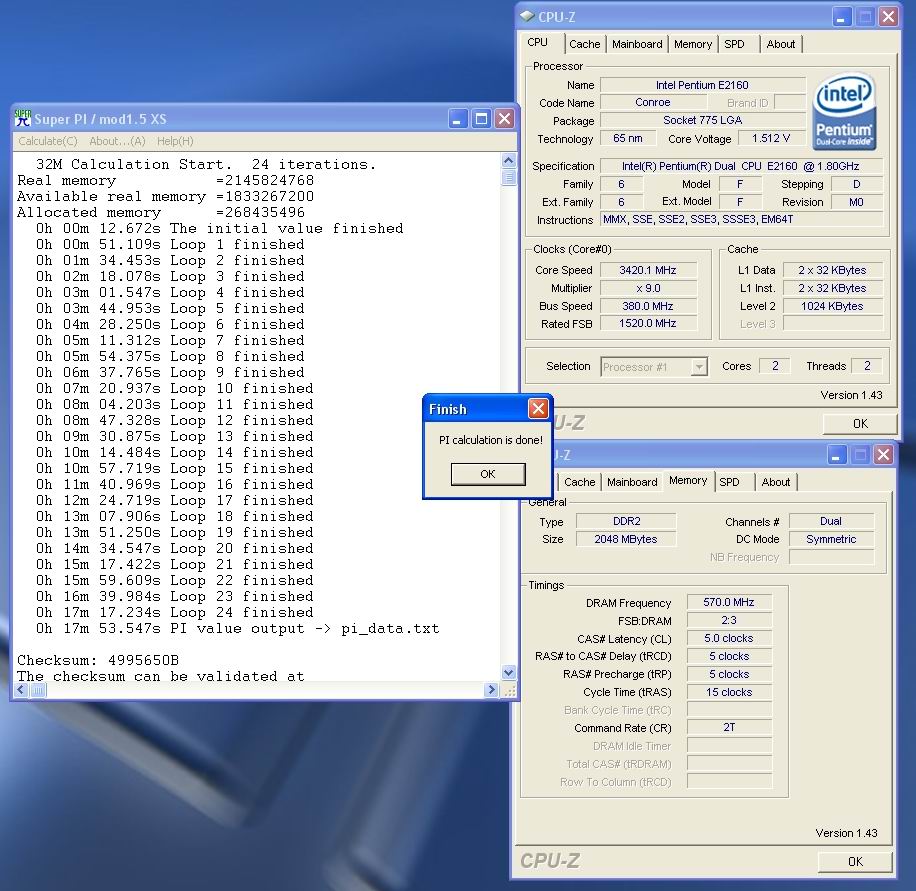The height and width of the screenshot is (891, 916).
Task: Click the Intel Pentium logo in CPU-Z
Action: [x=844, y=110]
